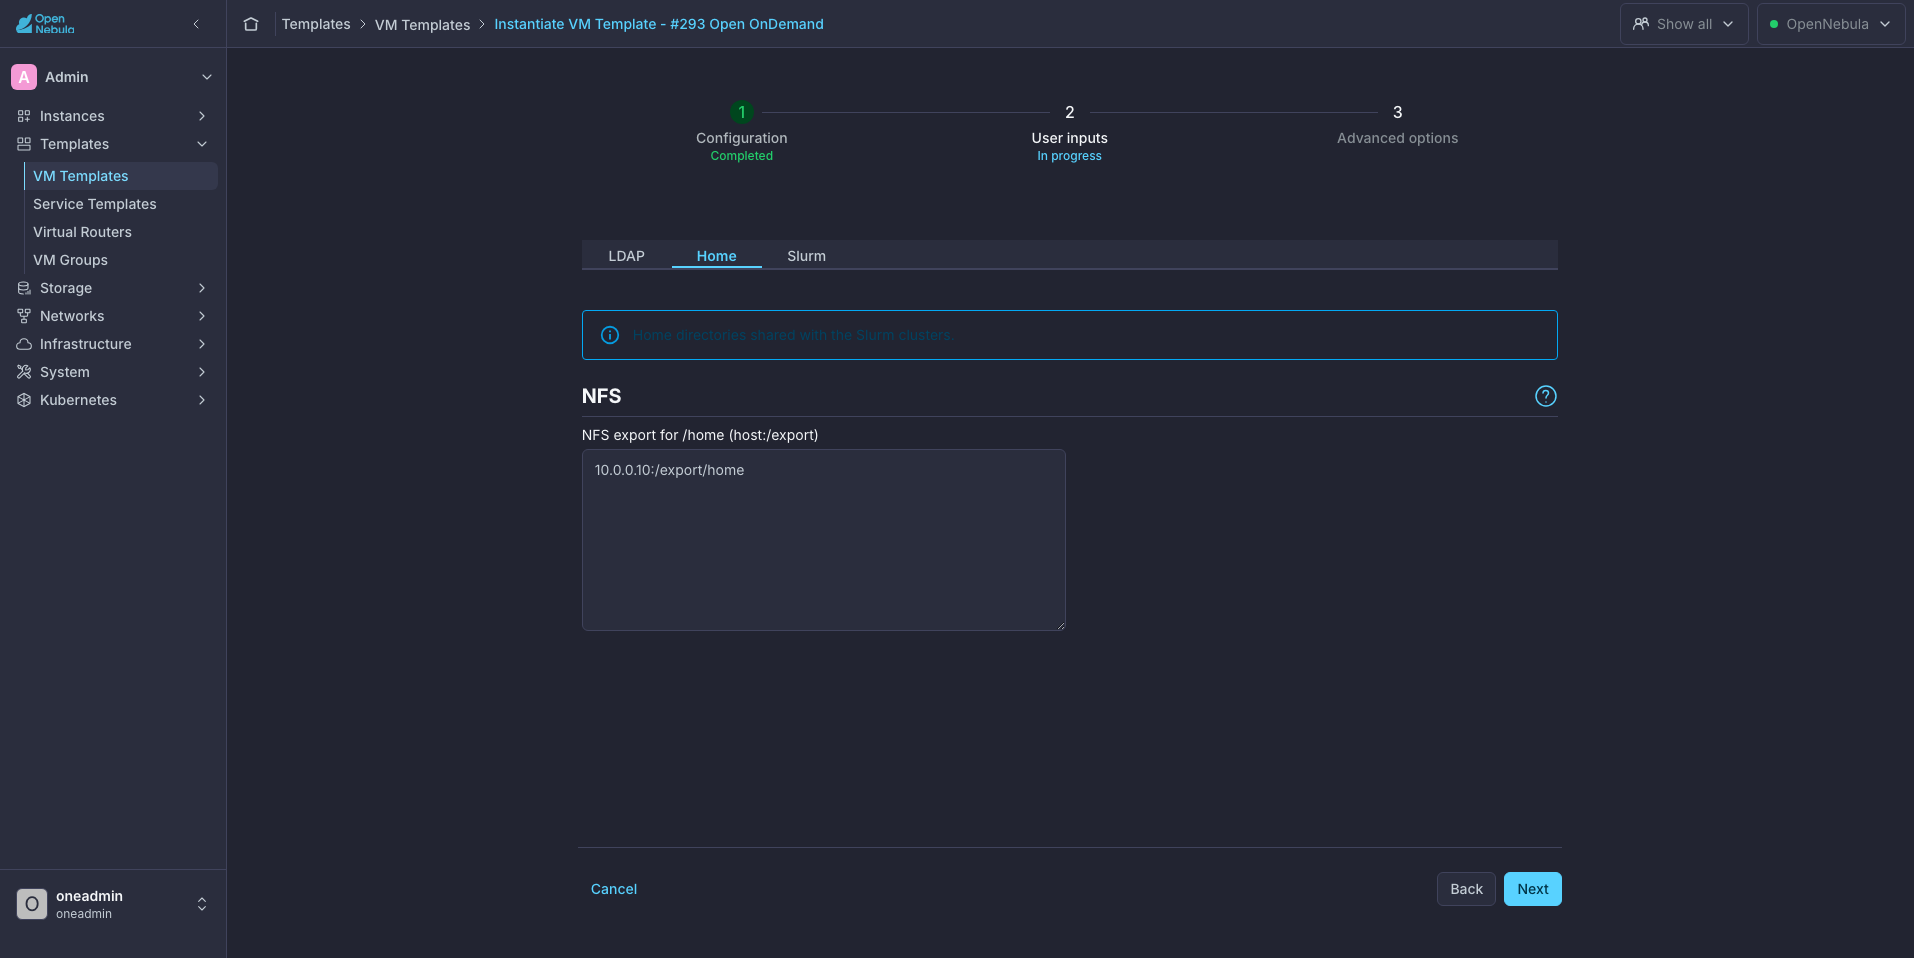This screenshot has width=1914, height=958.
Task: Open the oneadmin user menu switcher
Action: point(202,904)
